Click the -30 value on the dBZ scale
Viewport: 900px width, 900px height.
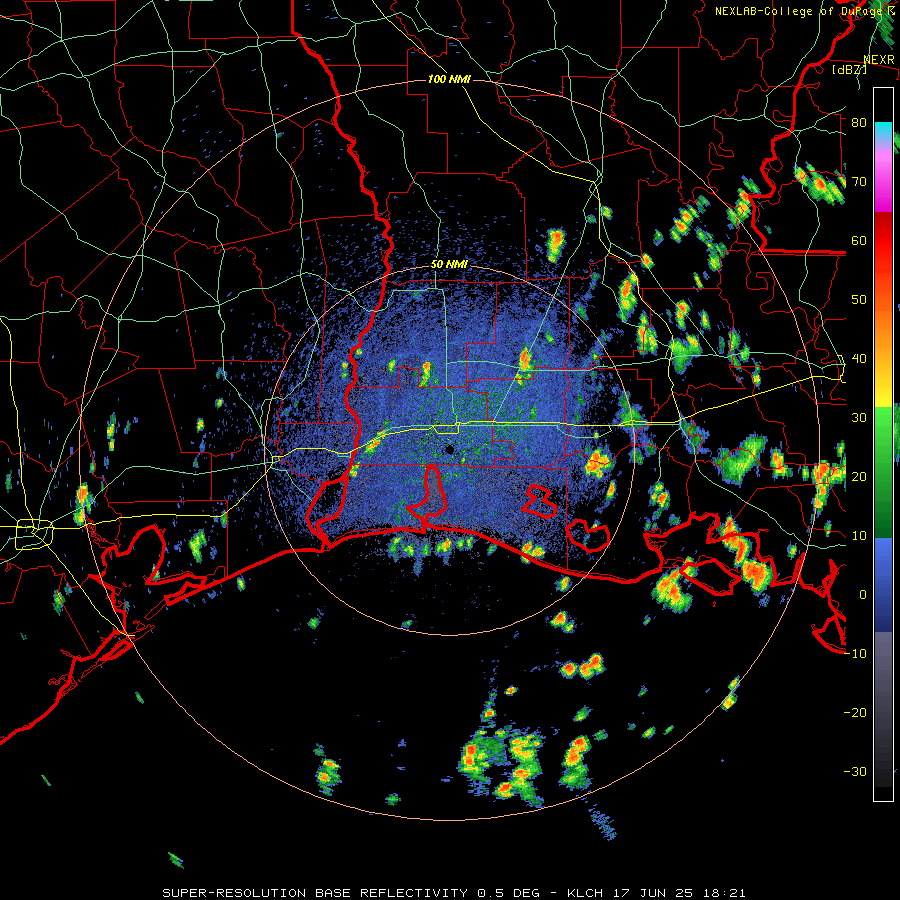tap(855, 772)
